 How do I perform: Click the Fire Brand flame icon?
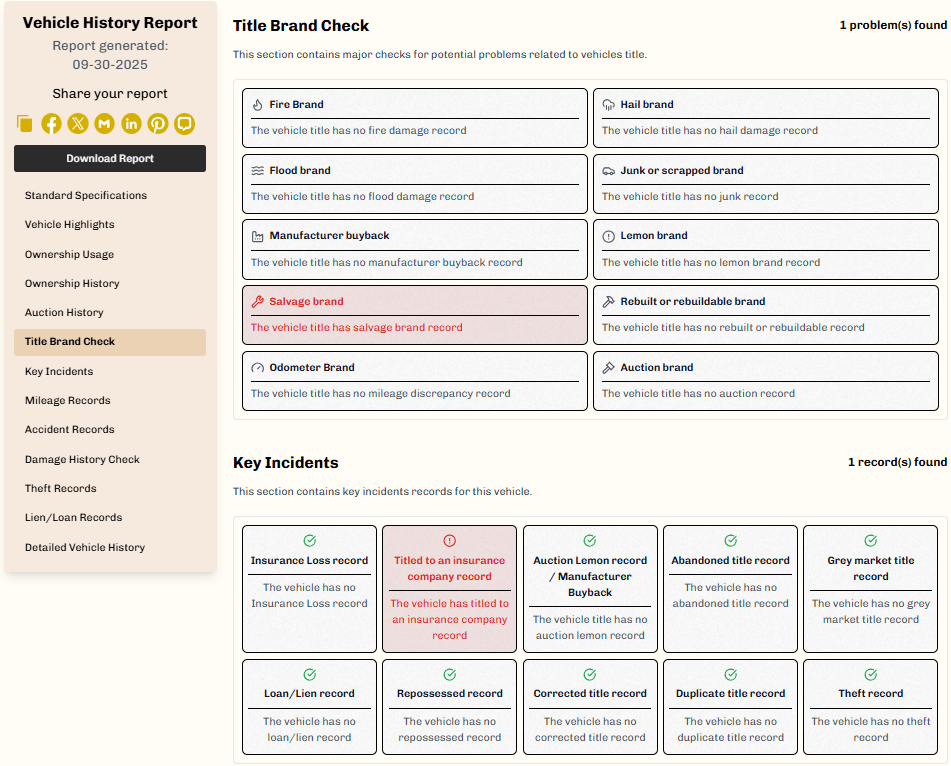click(257, 104)
